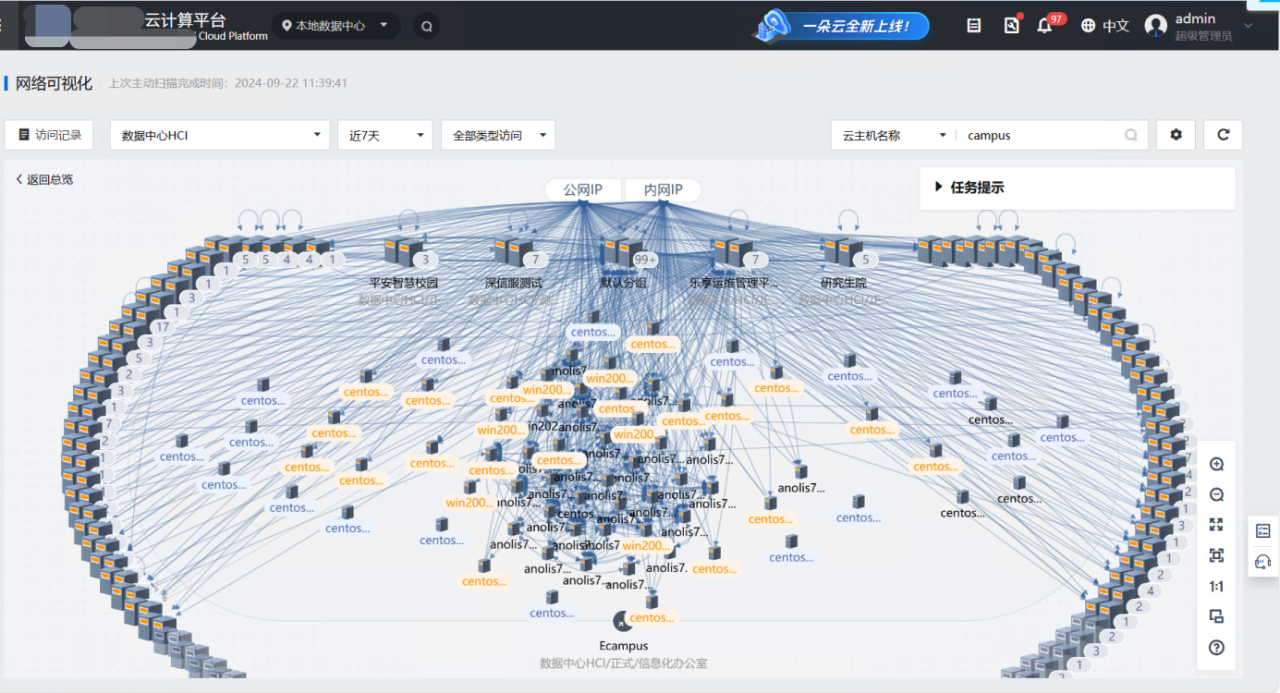The image size is (1280, 693).
Task: Open the 本地数据中心 location selector
Action: click(x=336, y=26)
